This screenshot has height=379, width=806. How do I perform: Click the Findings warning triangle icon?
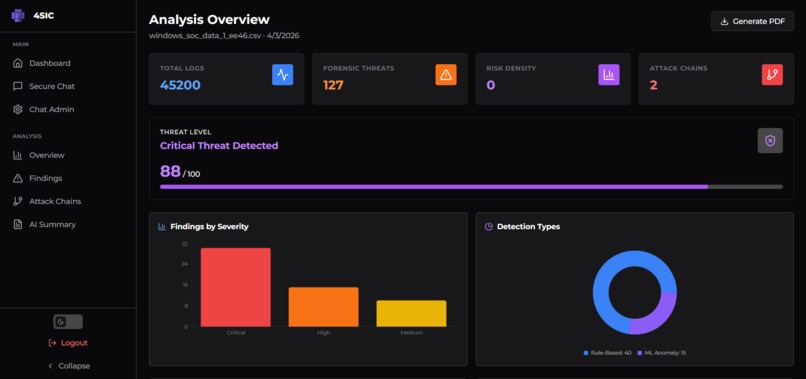click(18, 178)
